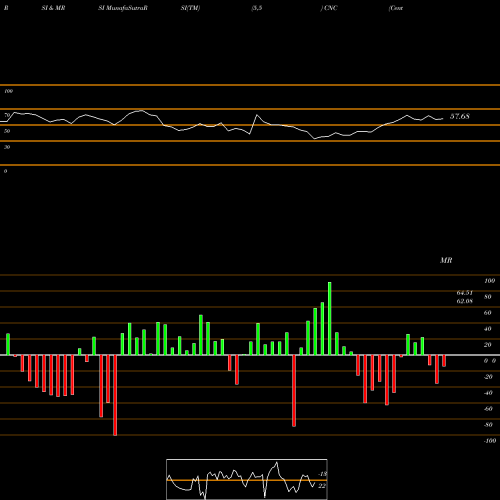The width and height of the screenshot is (500, 500).
Task: Click the '(5,5' parameter text
Action: [x=257, y=8]
